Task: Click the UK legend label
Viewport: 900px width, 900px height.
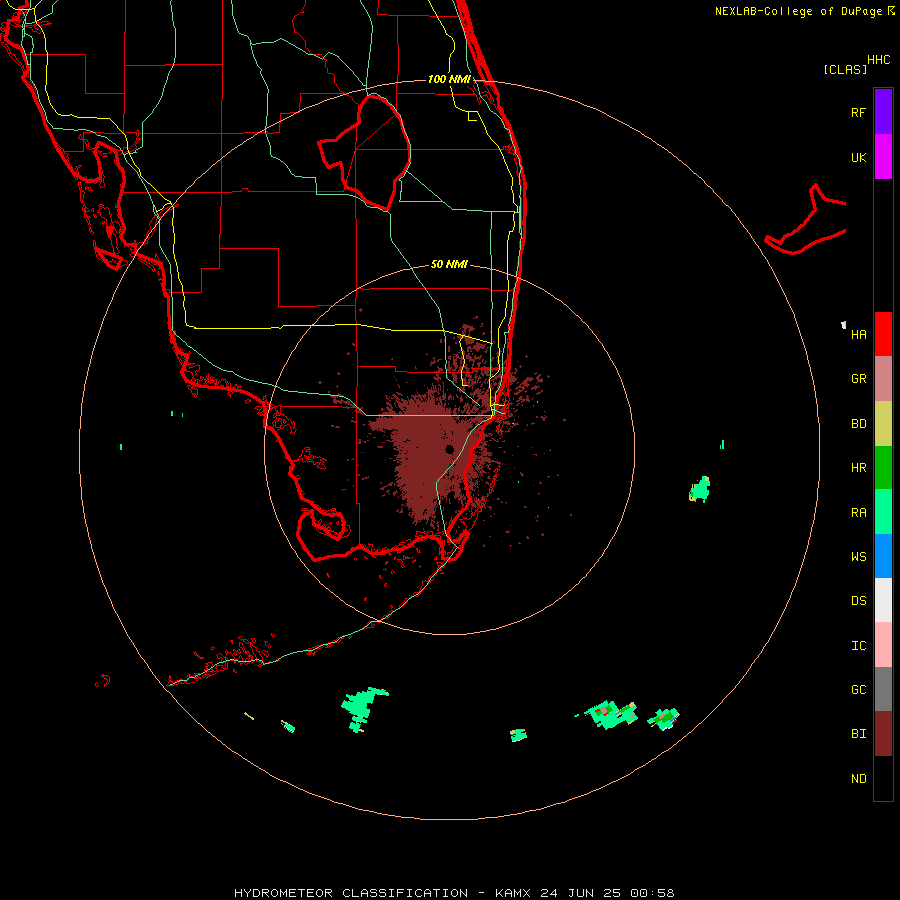Action: point(858,157)
